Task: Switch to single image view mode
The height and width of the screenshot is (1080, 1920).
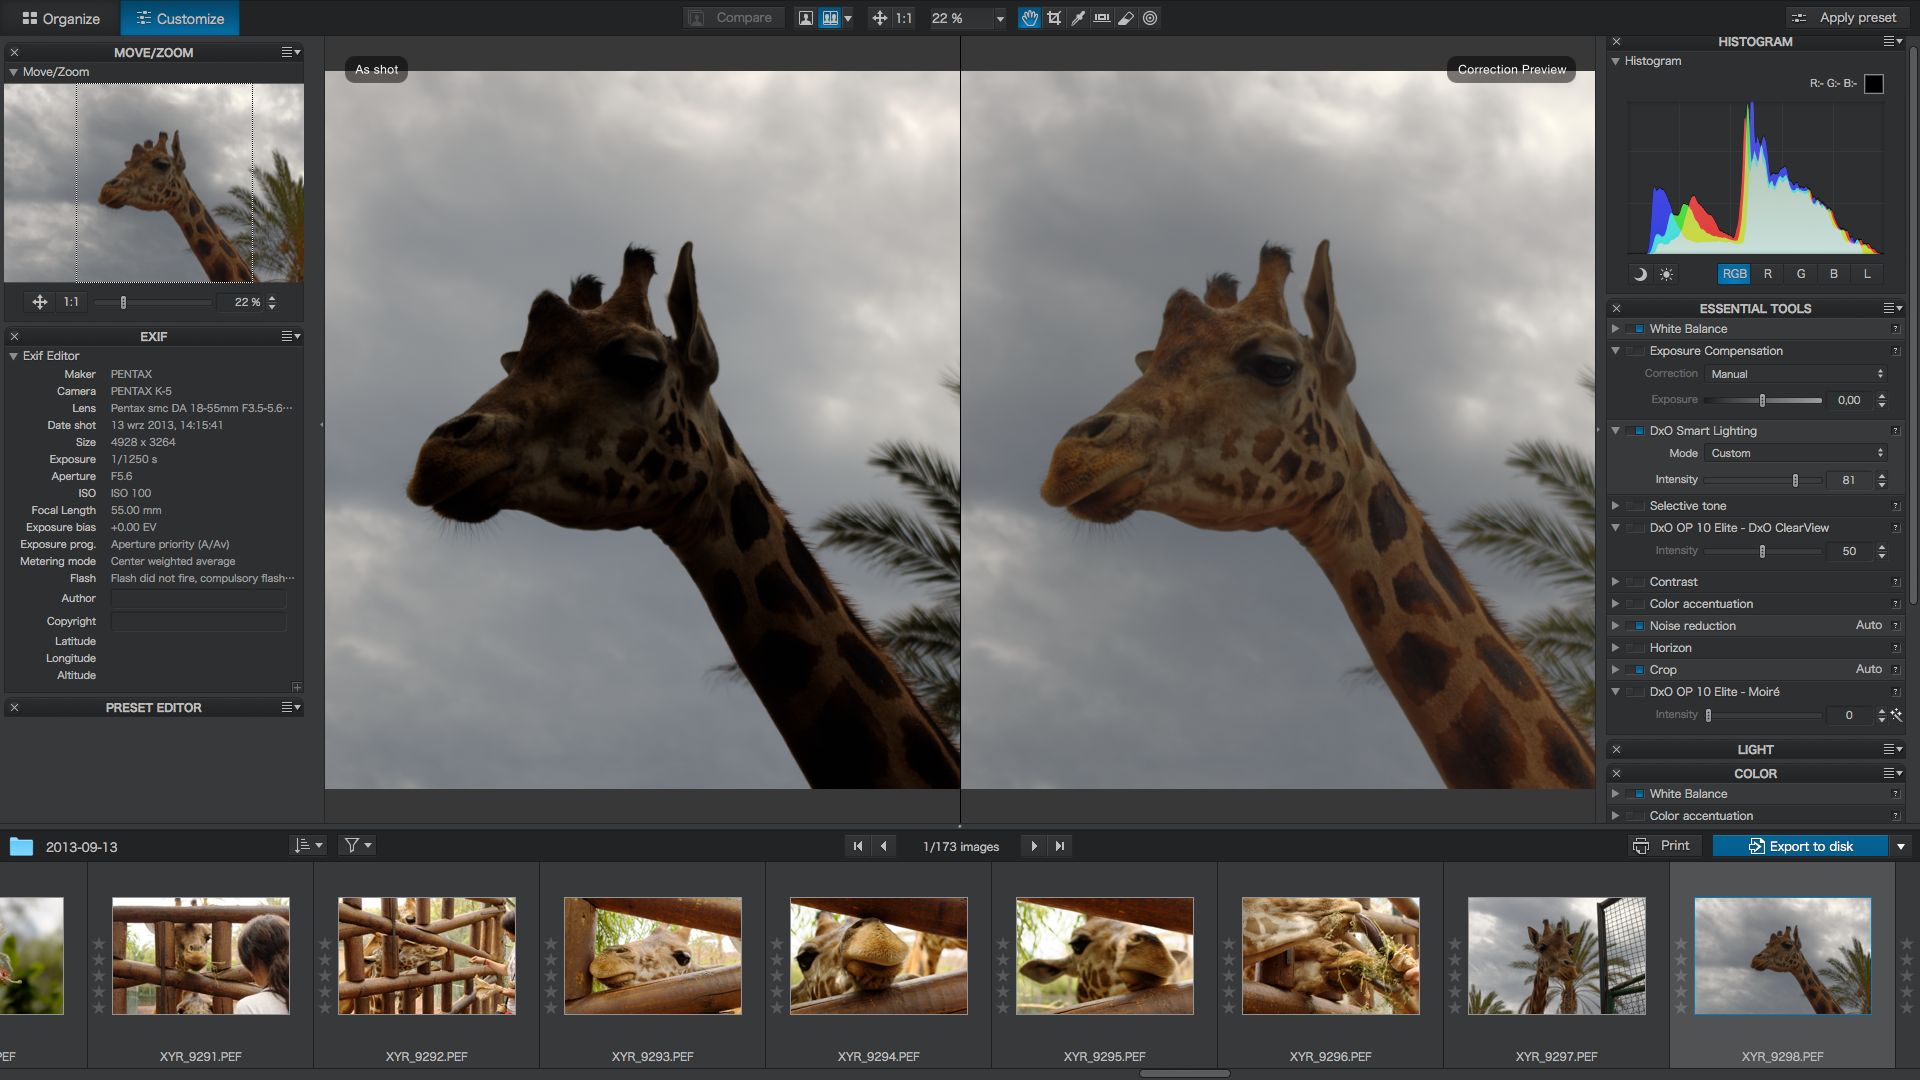Action: 805,18
